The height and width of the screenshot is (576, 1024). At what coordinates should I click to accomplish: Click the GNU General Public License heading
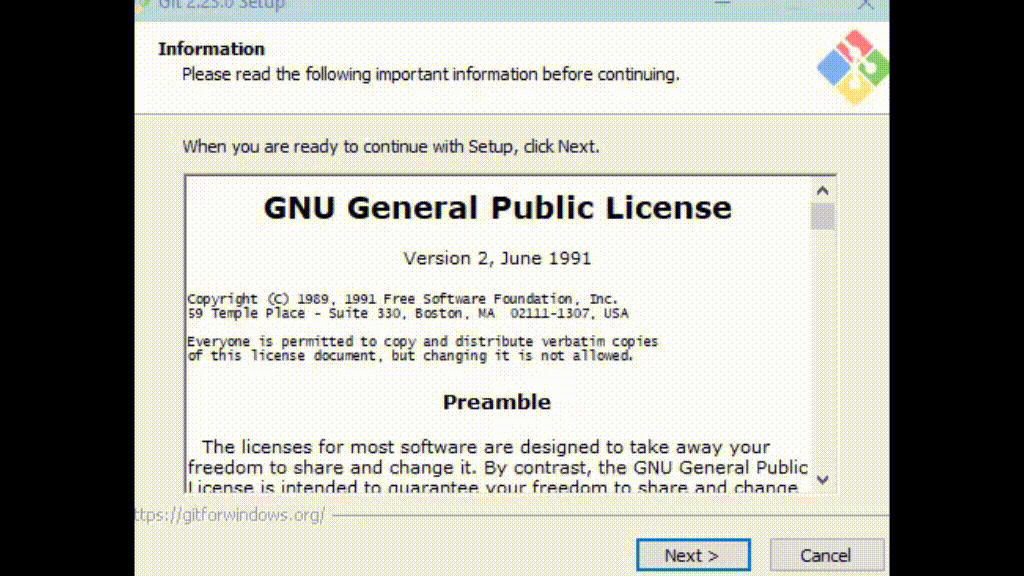coord(498,208)
